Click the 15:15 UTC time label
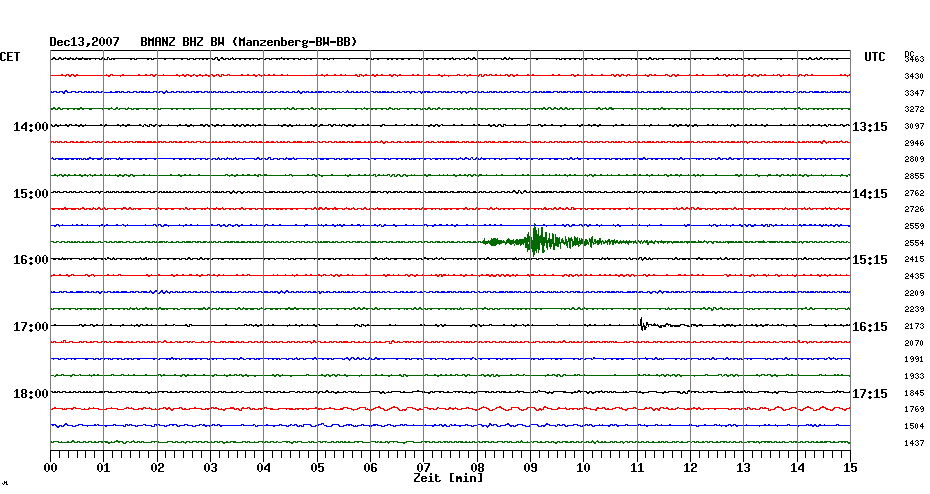The image size is (930, 494). [x=870, y=260]
